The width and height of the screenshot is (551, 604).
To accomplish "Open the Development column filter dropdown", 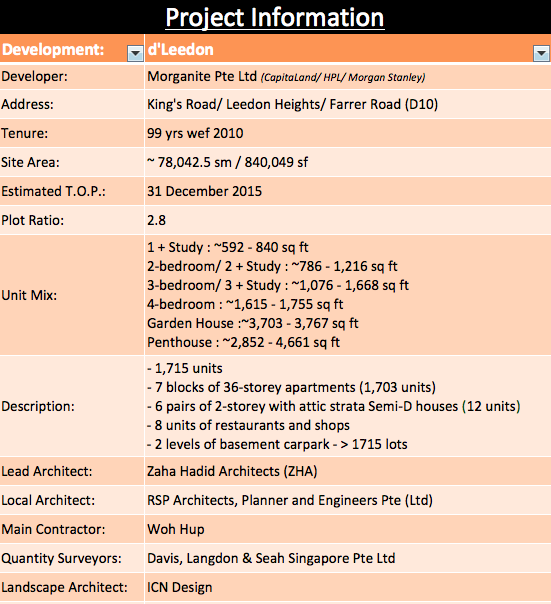I will 135,53.
